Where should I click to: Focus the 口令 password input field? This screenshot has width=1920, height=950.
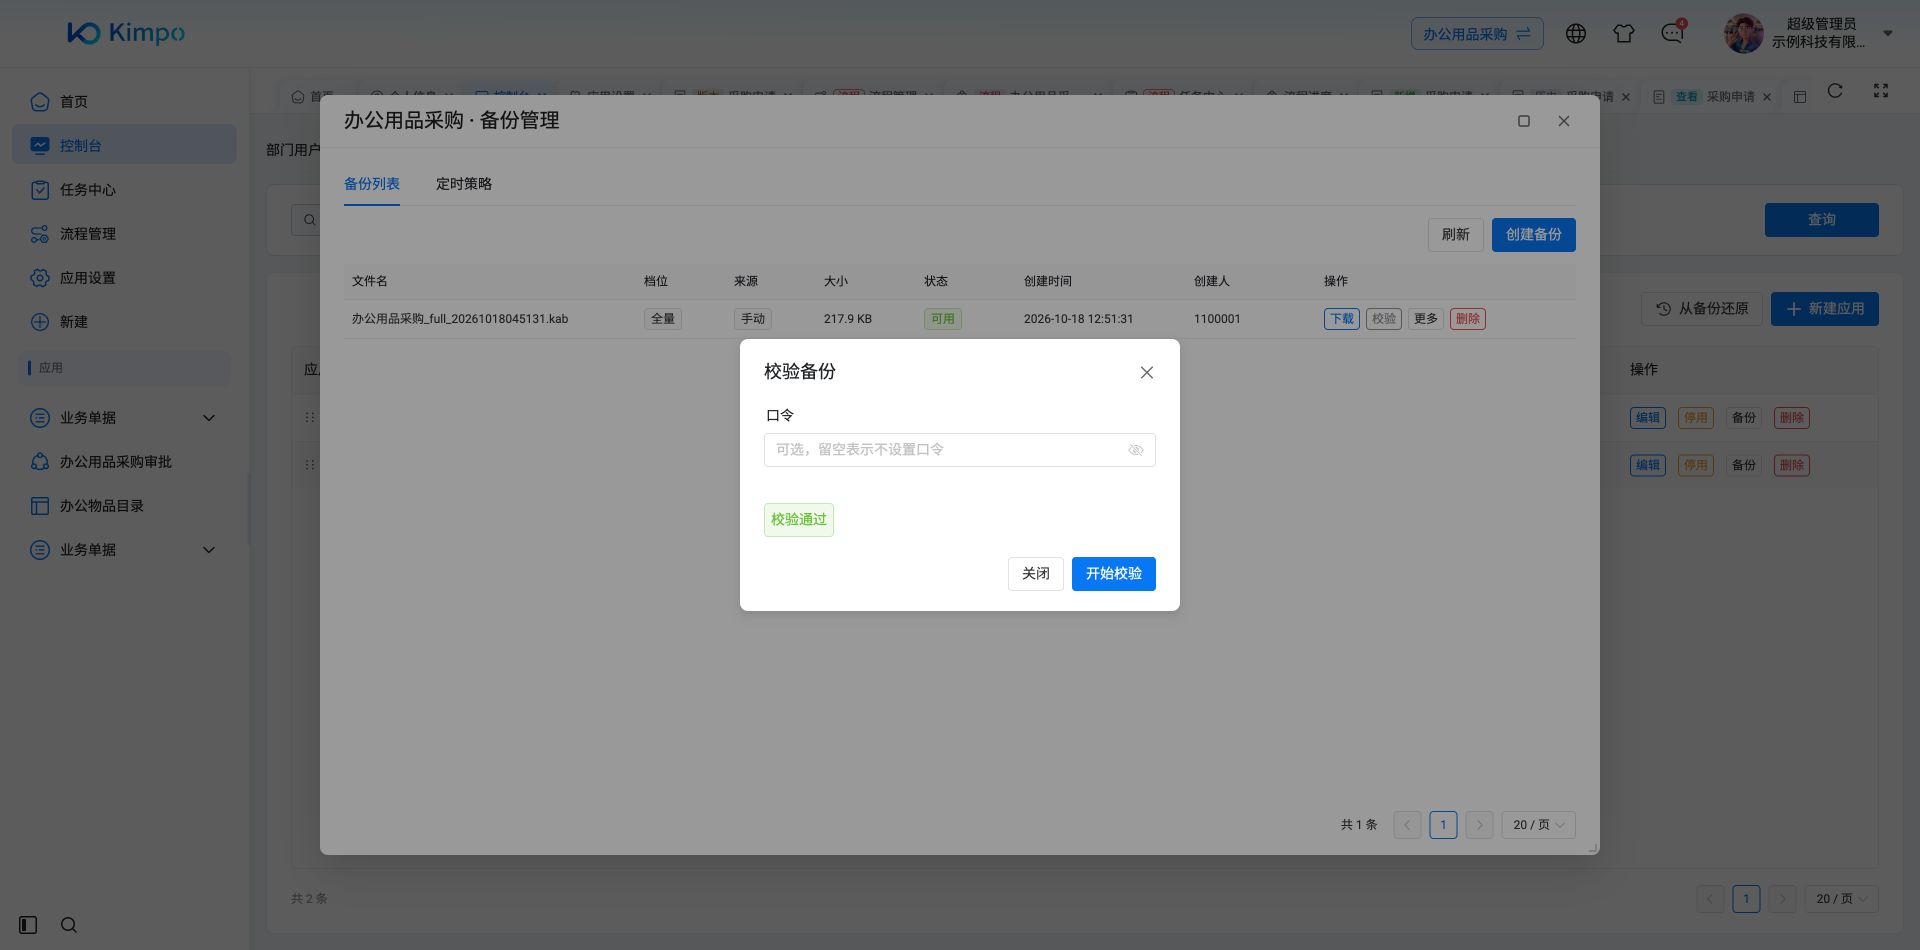click(960, 450)
